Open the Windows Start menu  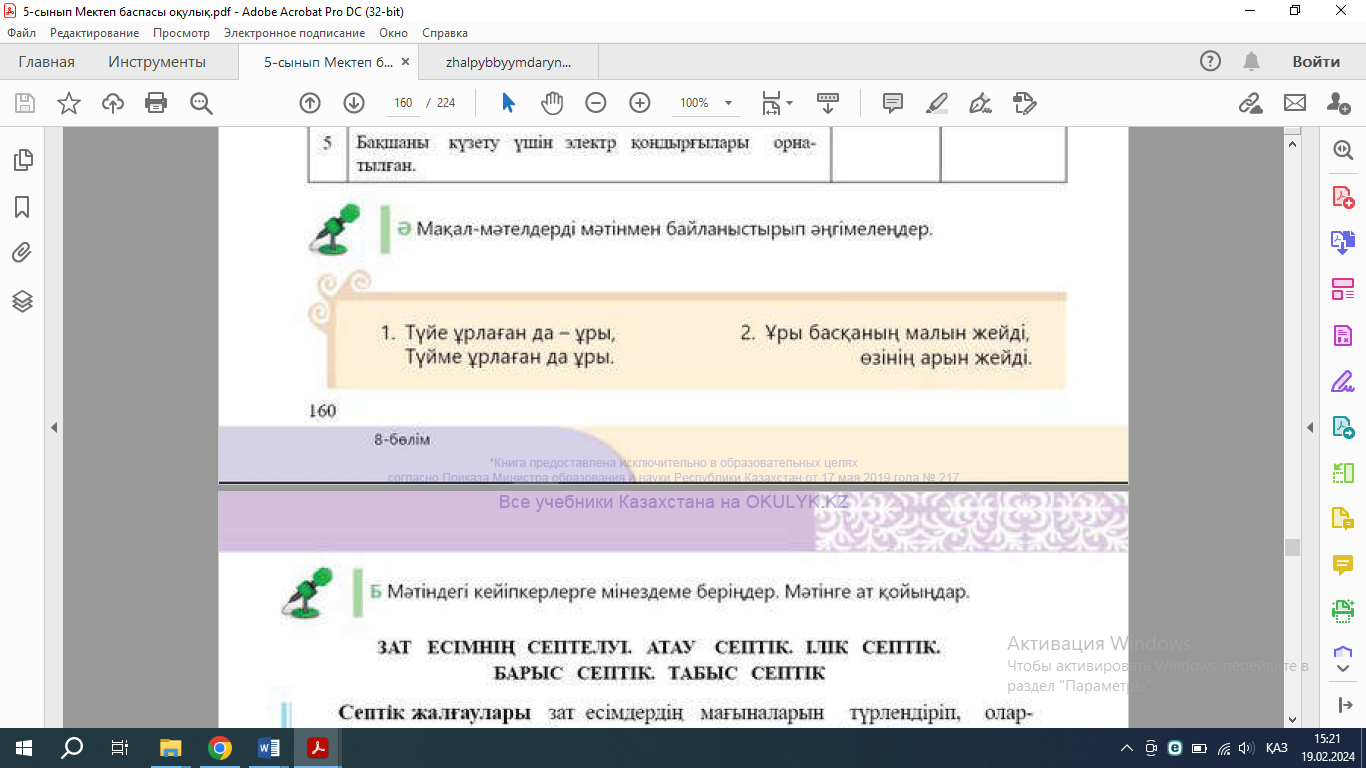coord(24,748)
